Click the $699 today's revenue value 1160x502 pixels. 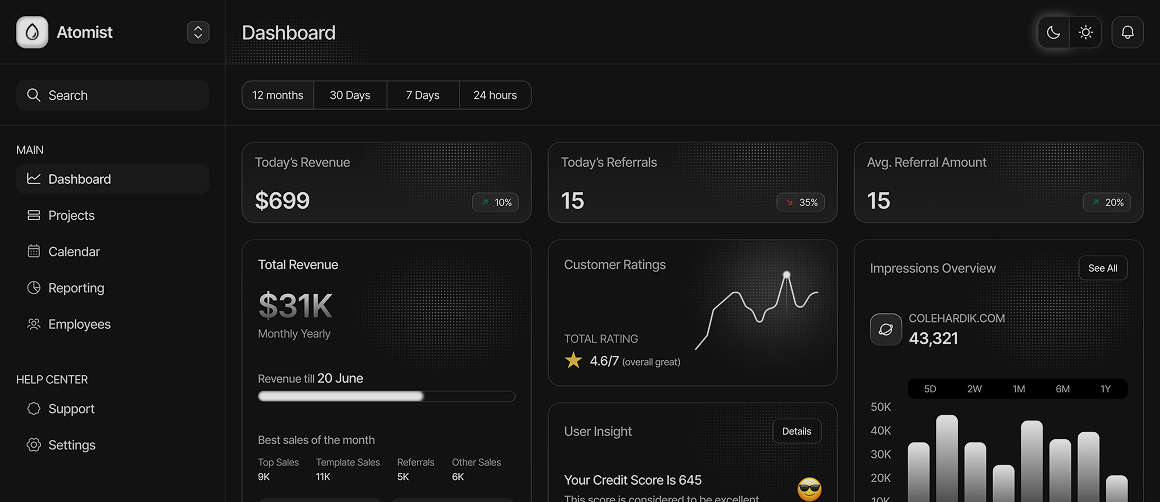282,200
